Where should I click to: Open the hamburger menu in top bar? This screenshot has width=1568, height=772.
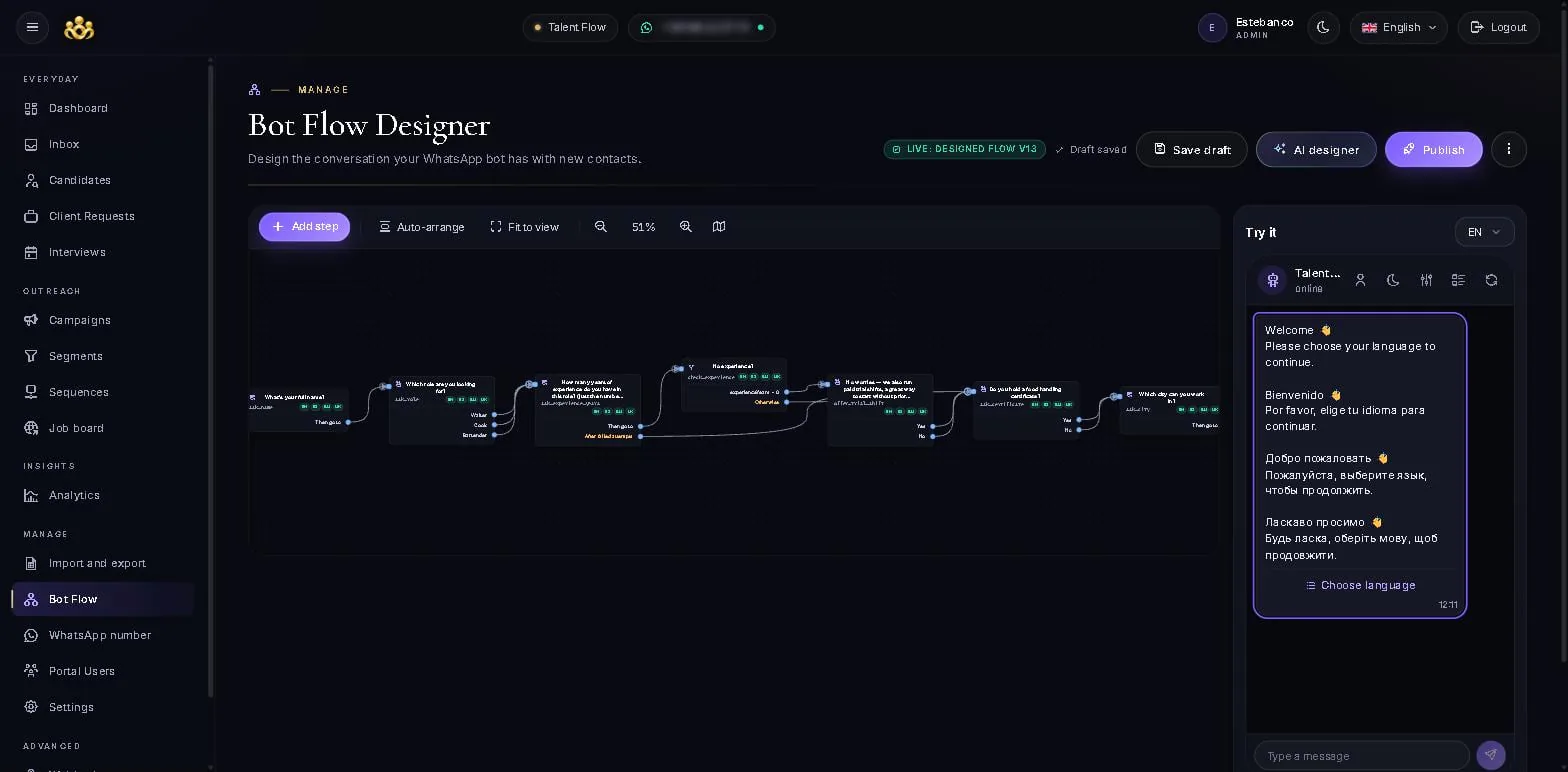click(x=32, y=27)
